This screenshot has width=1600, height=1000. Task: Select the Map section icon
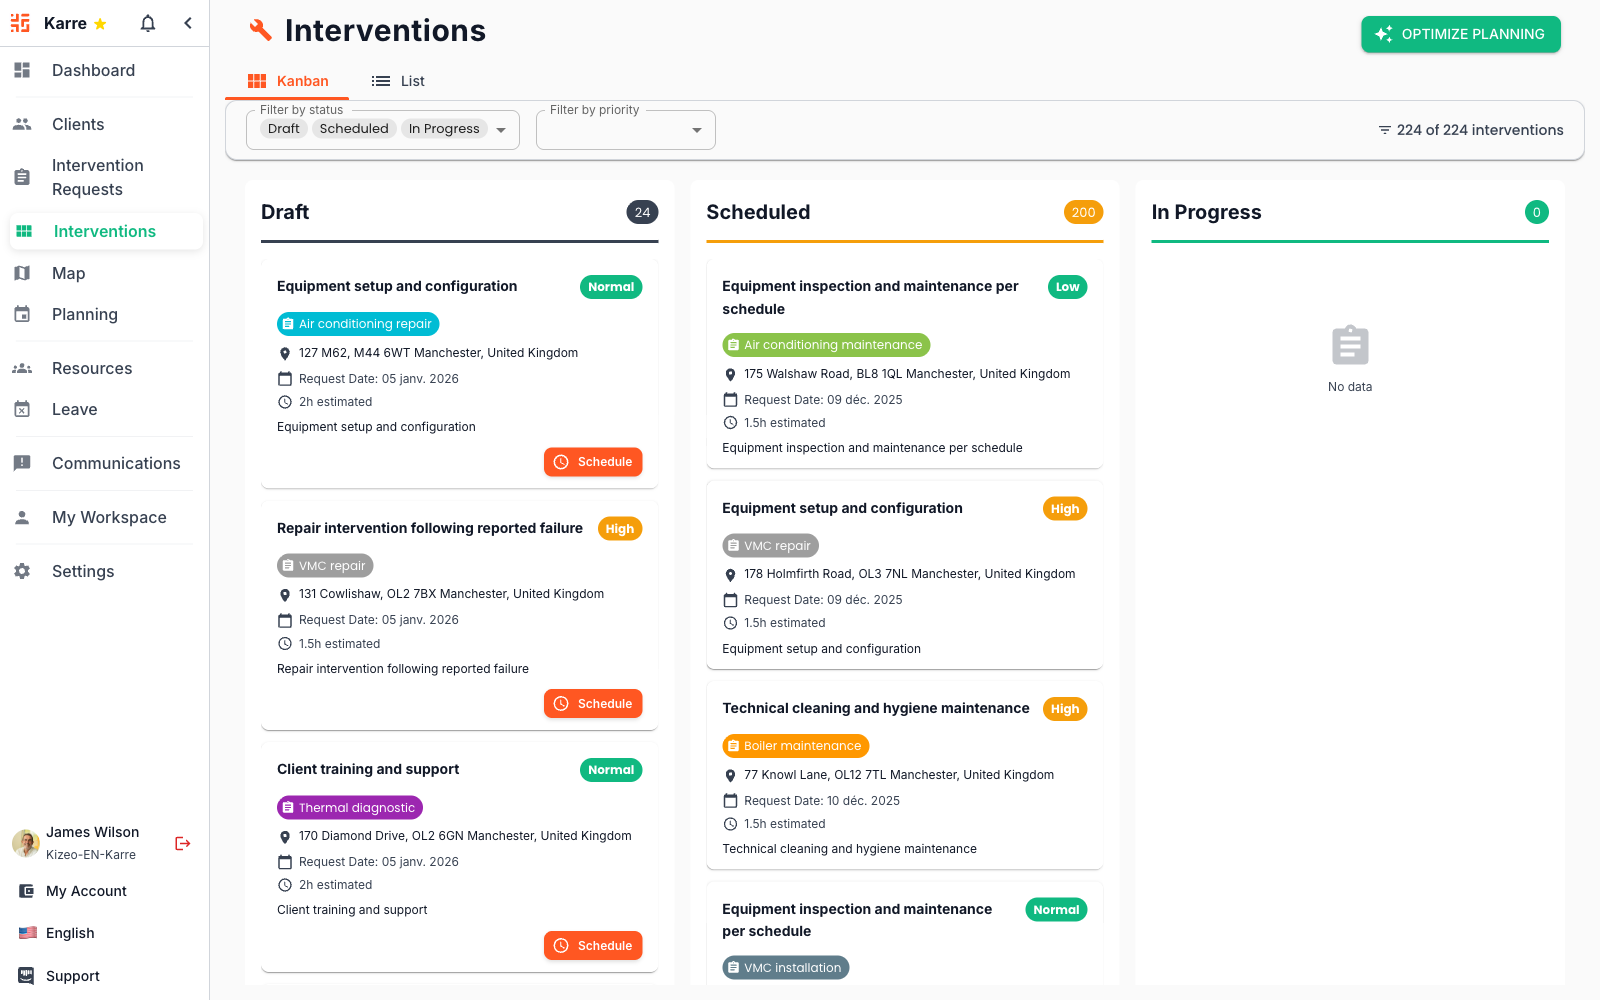(x=22, y=273)
